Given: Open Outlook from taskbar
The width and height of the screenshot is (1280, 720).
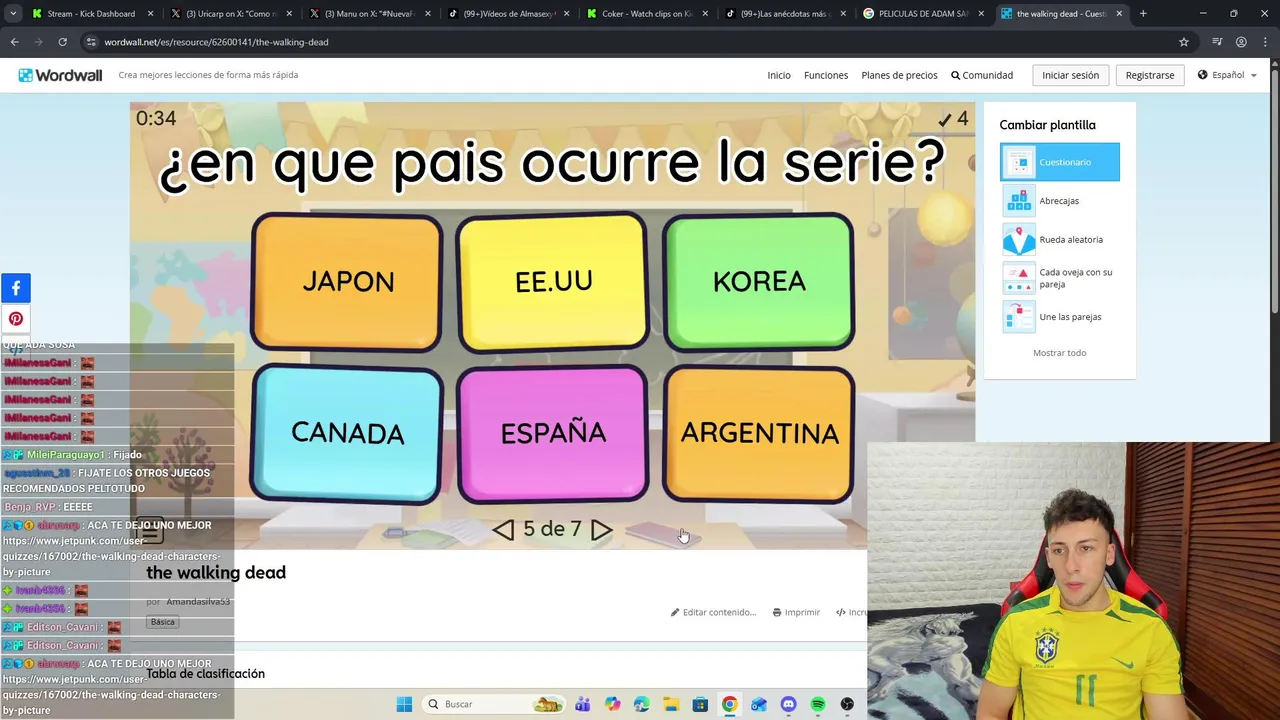Looking at the screenshot, I should (759, 704).
